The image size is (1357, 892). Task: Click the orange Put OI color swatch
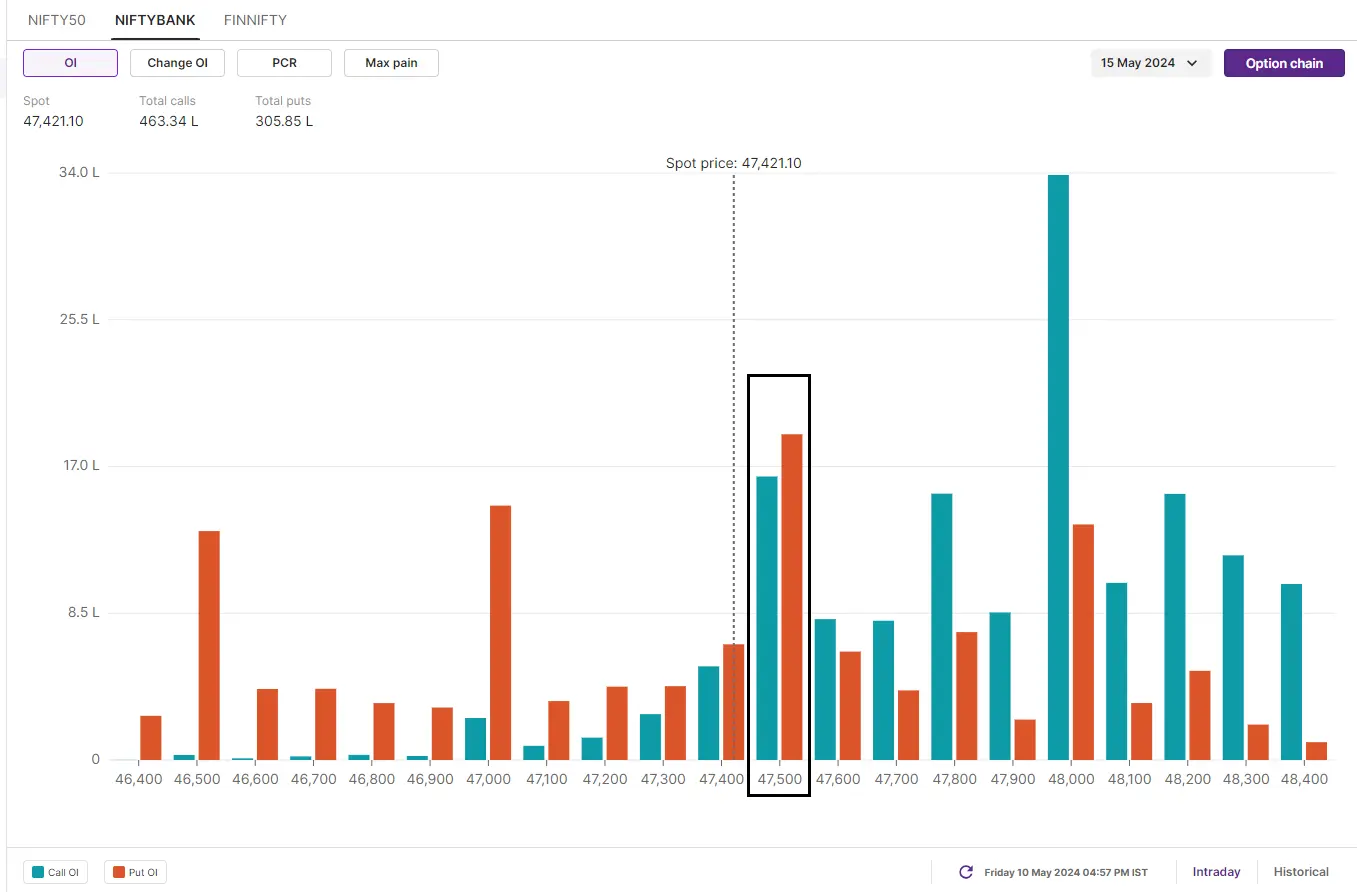click(119, 872)
